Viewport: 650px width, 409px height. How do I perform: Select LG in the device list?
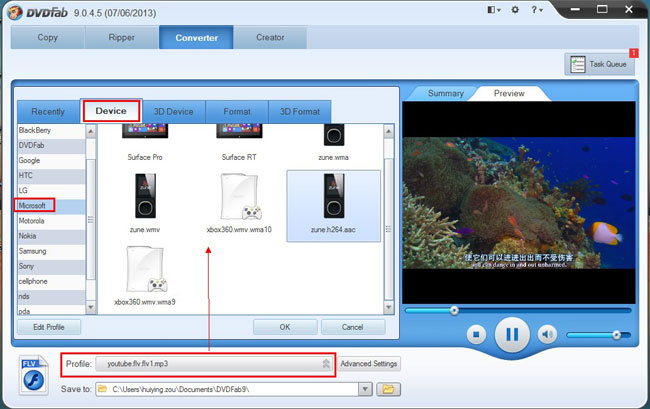tap(51, 191)
